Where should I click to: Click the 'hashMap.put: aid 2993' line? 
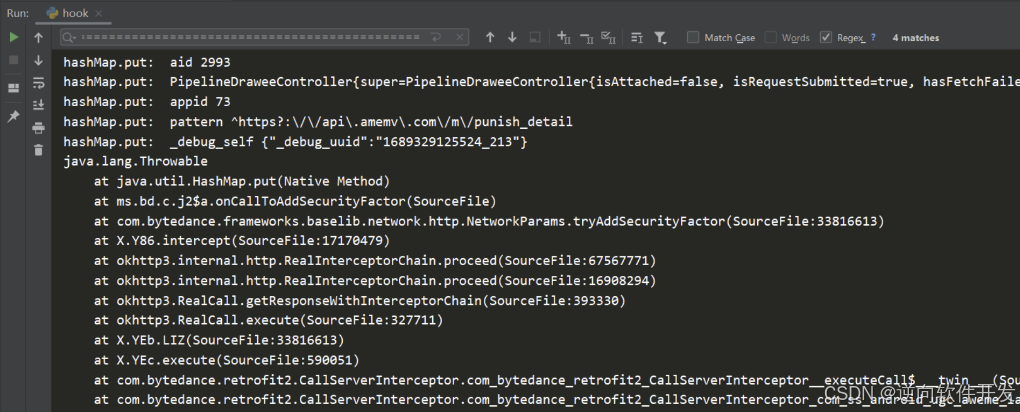[x=147, y=62]
